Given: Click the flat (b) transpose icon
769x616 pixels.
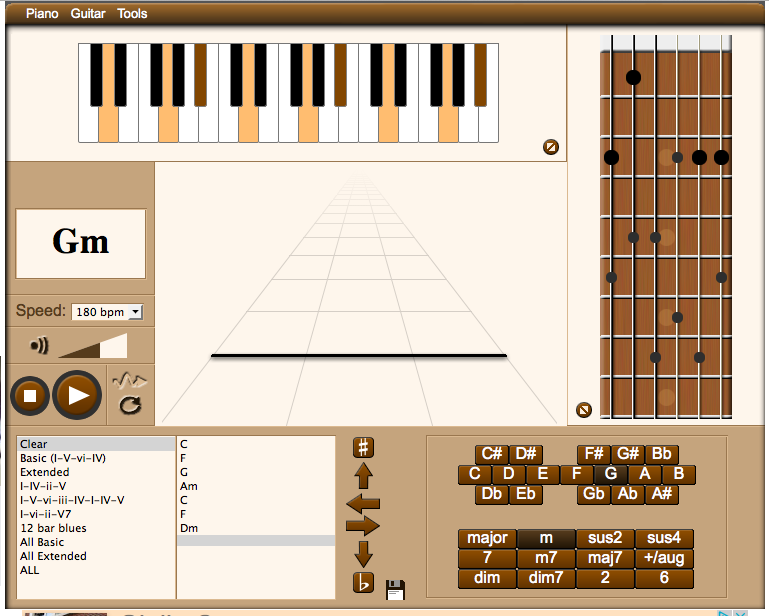Looking at the screenshot, I should point(364,583).
